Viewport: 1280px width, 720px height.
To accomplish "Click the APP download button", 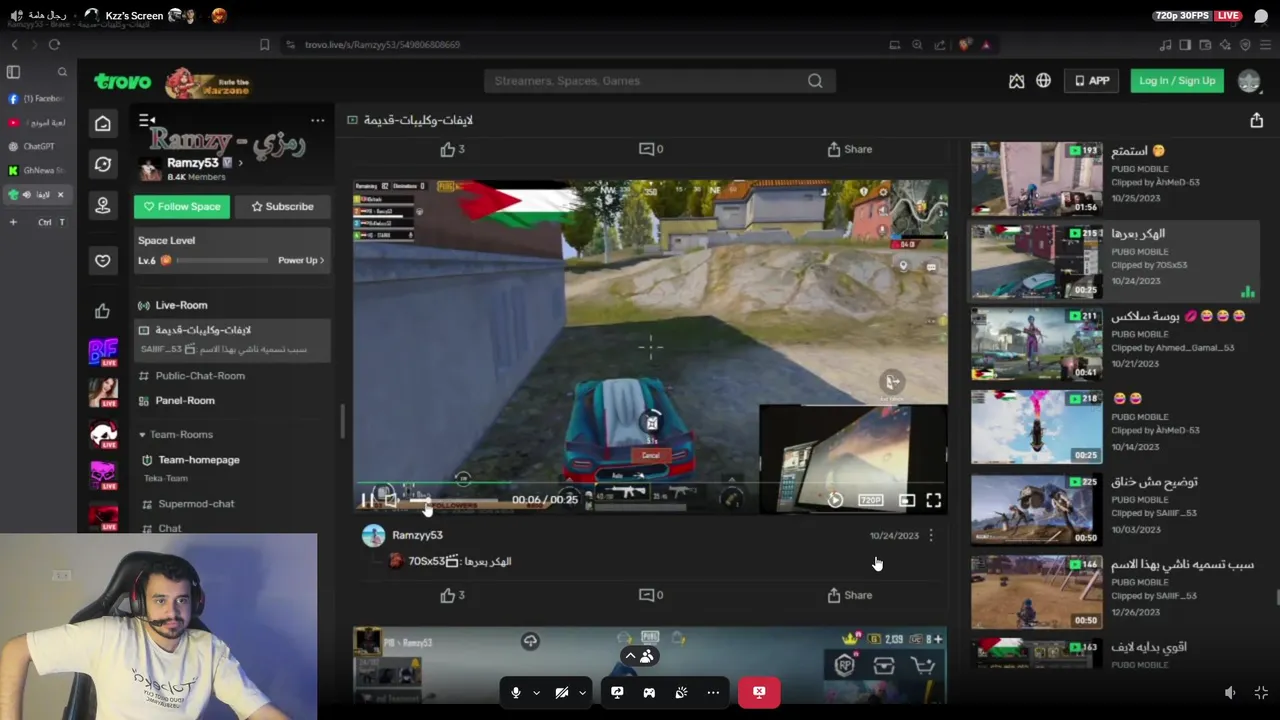I will (x=1091, y=81).
